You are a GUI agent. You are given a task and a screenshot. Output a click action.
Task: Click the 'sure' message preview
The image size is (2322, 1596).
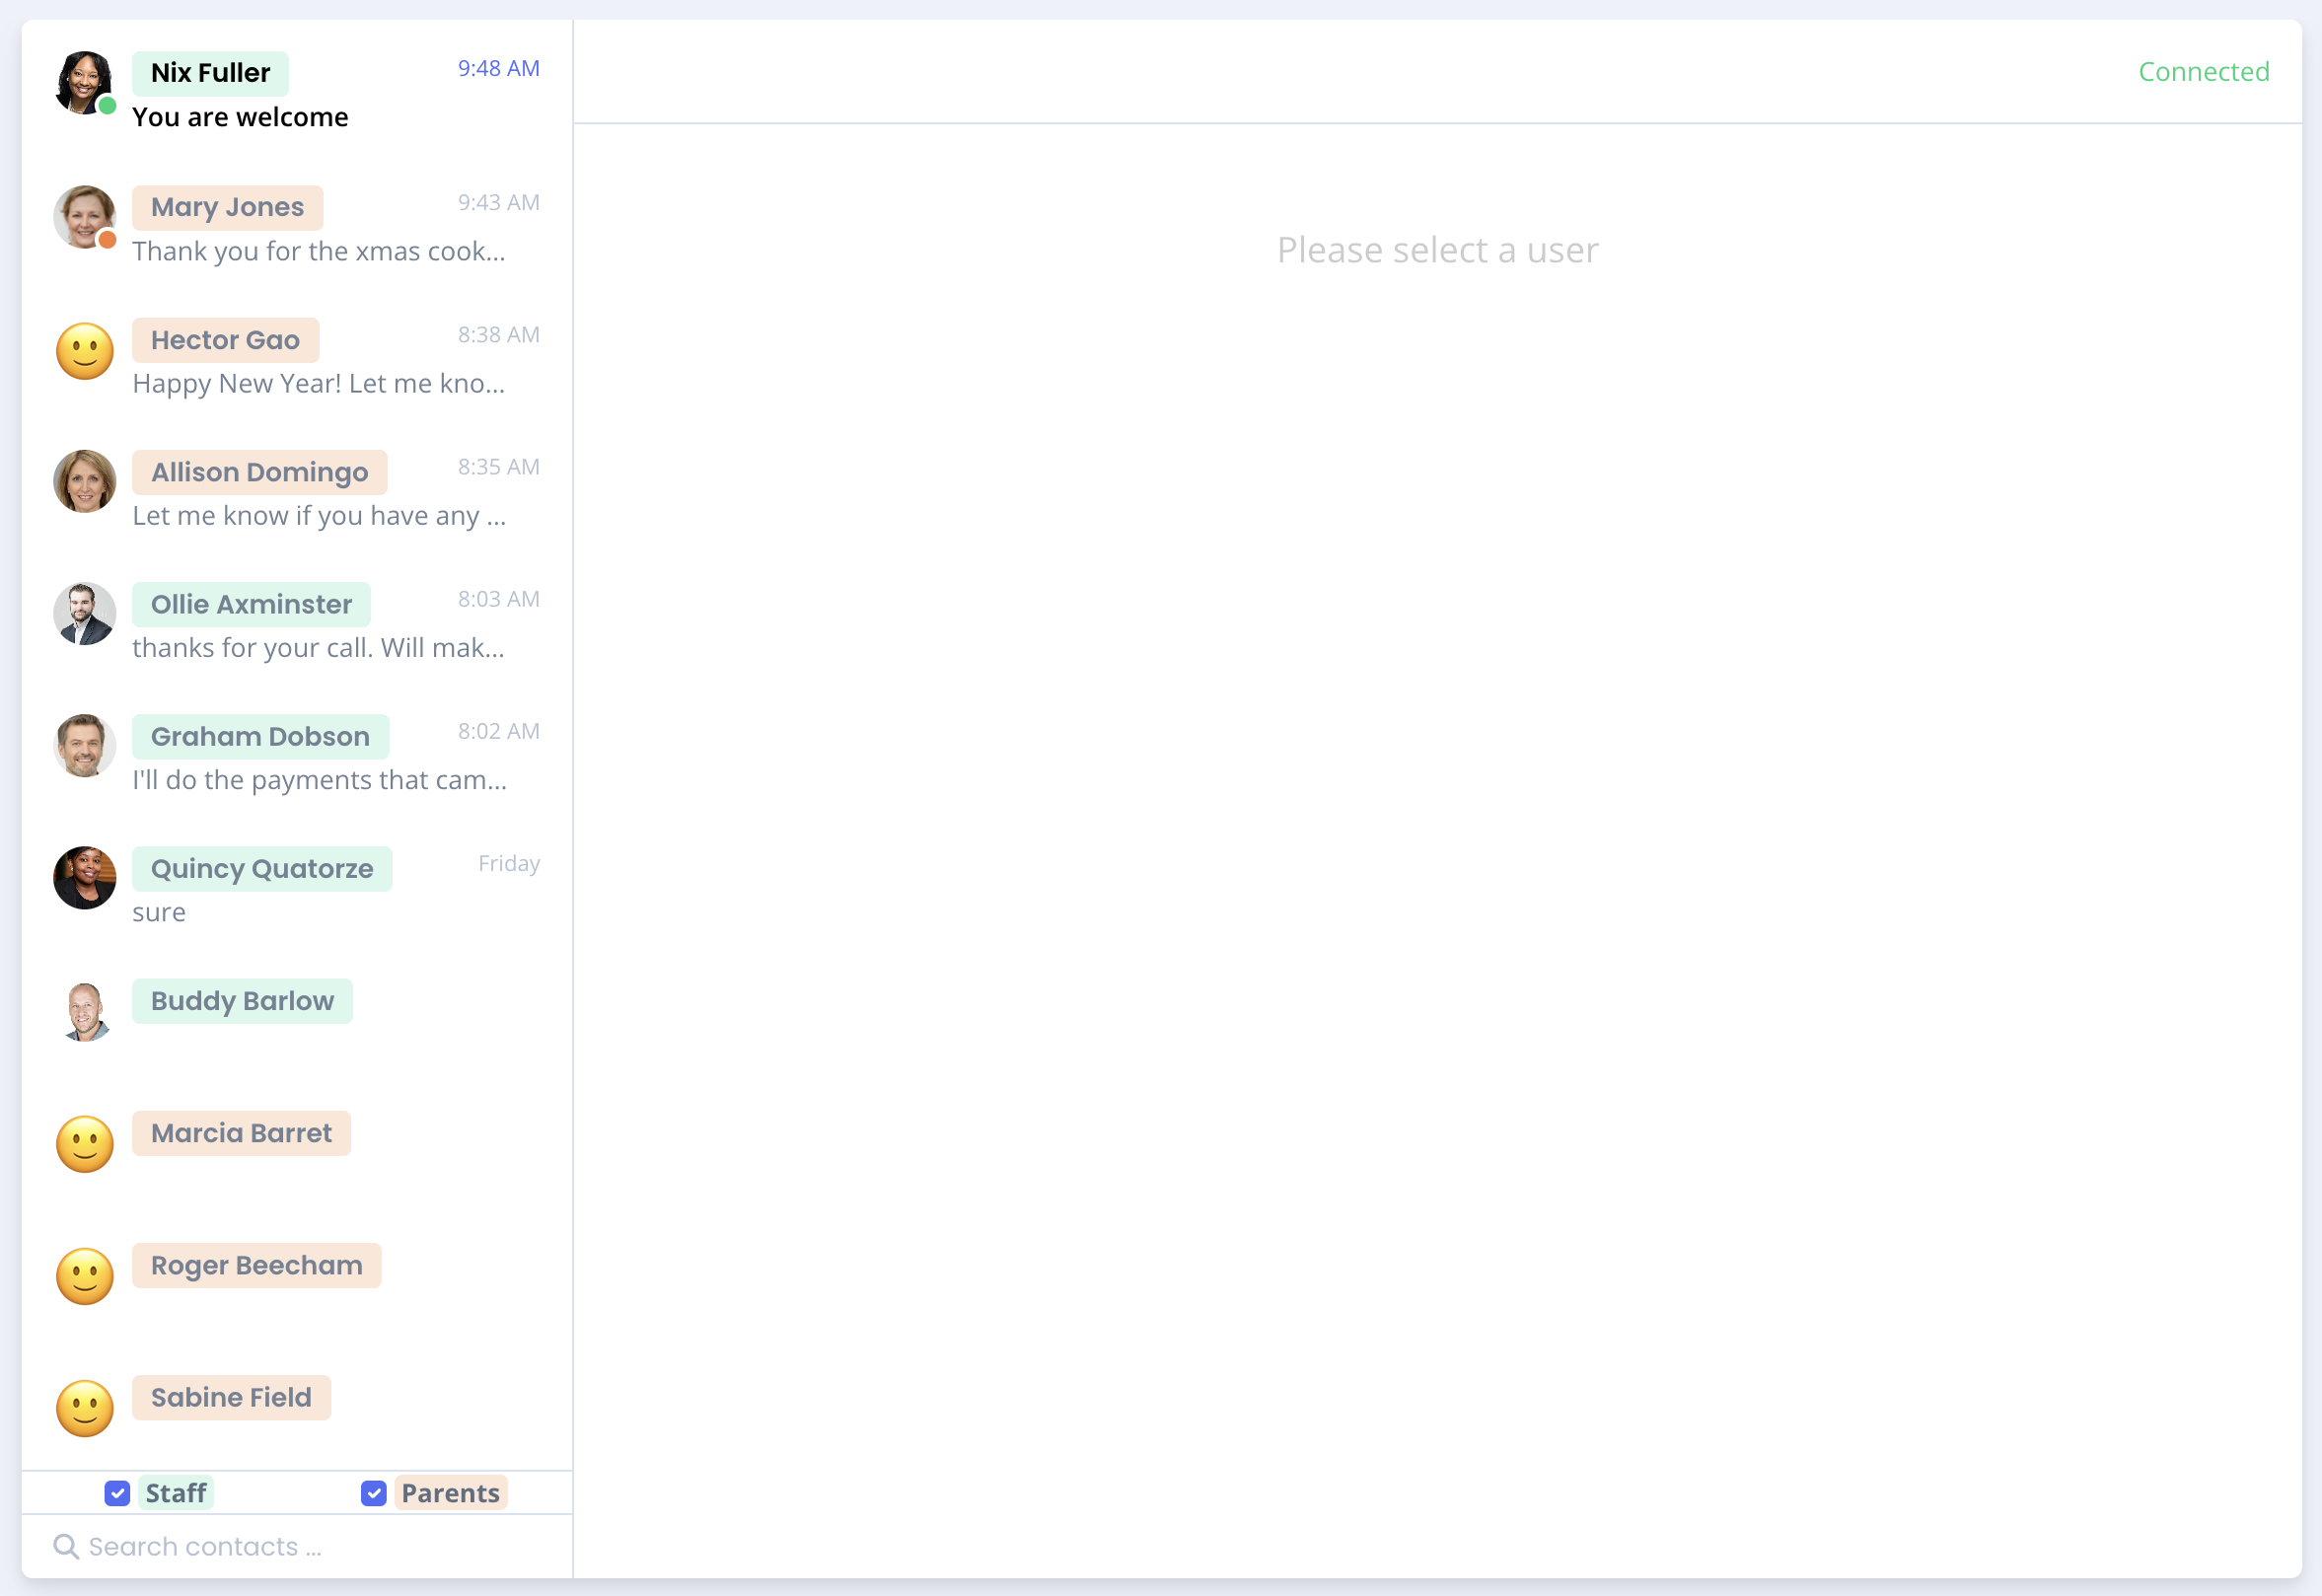tap(159, 913)
